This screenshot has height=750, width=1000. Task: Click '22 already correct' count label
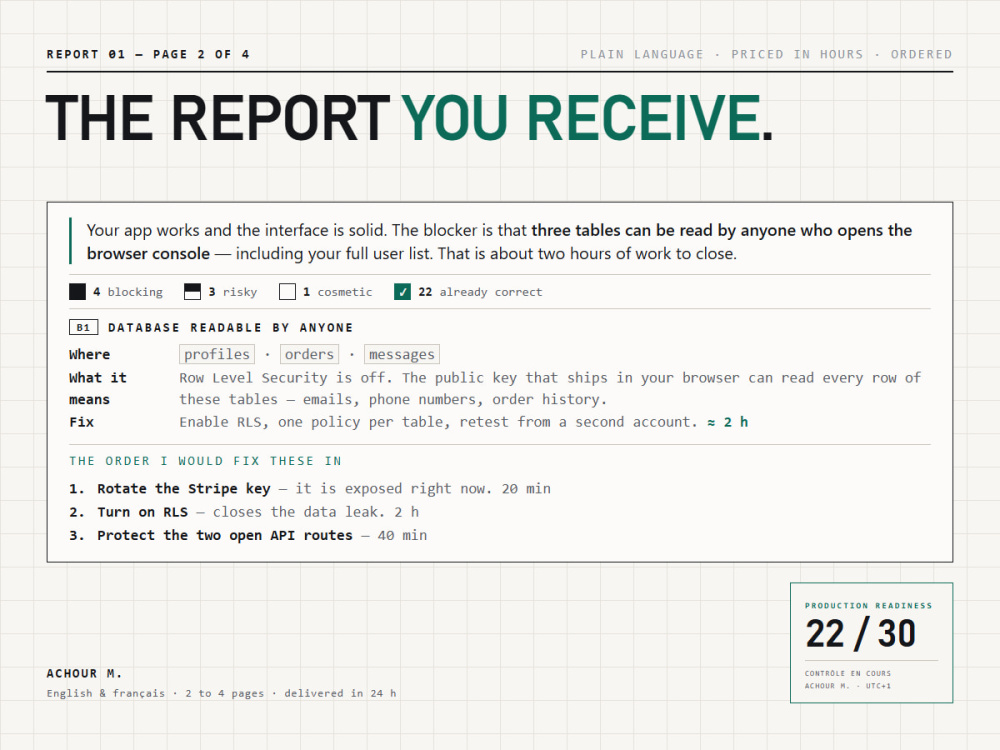(x=480, y=291)
